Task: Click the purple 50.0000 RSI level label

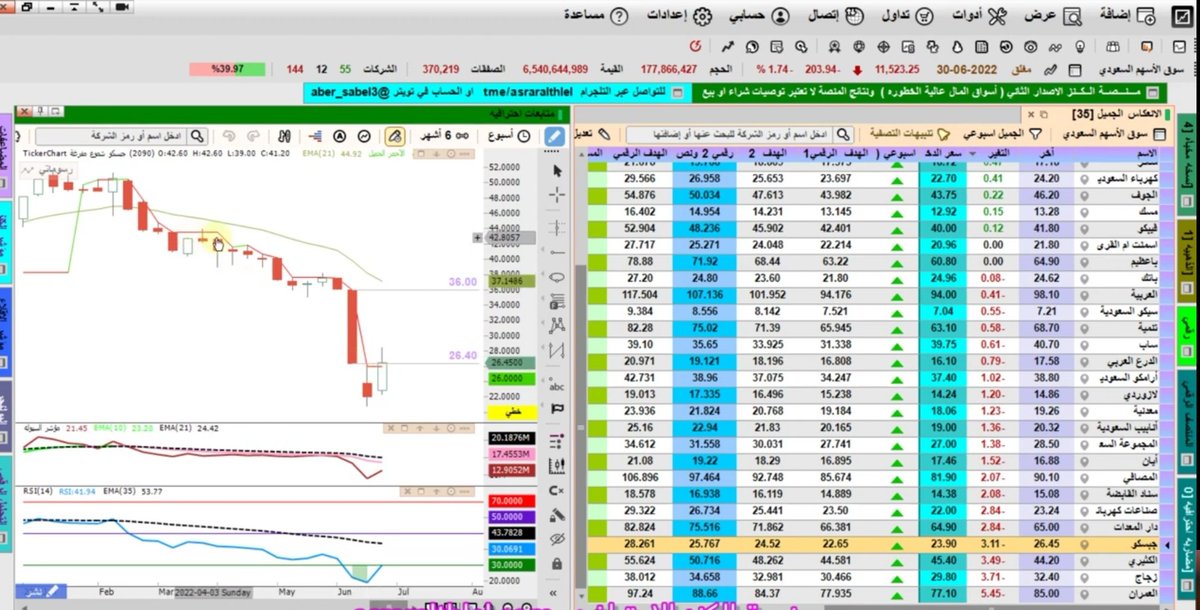Action: point(513,517)
